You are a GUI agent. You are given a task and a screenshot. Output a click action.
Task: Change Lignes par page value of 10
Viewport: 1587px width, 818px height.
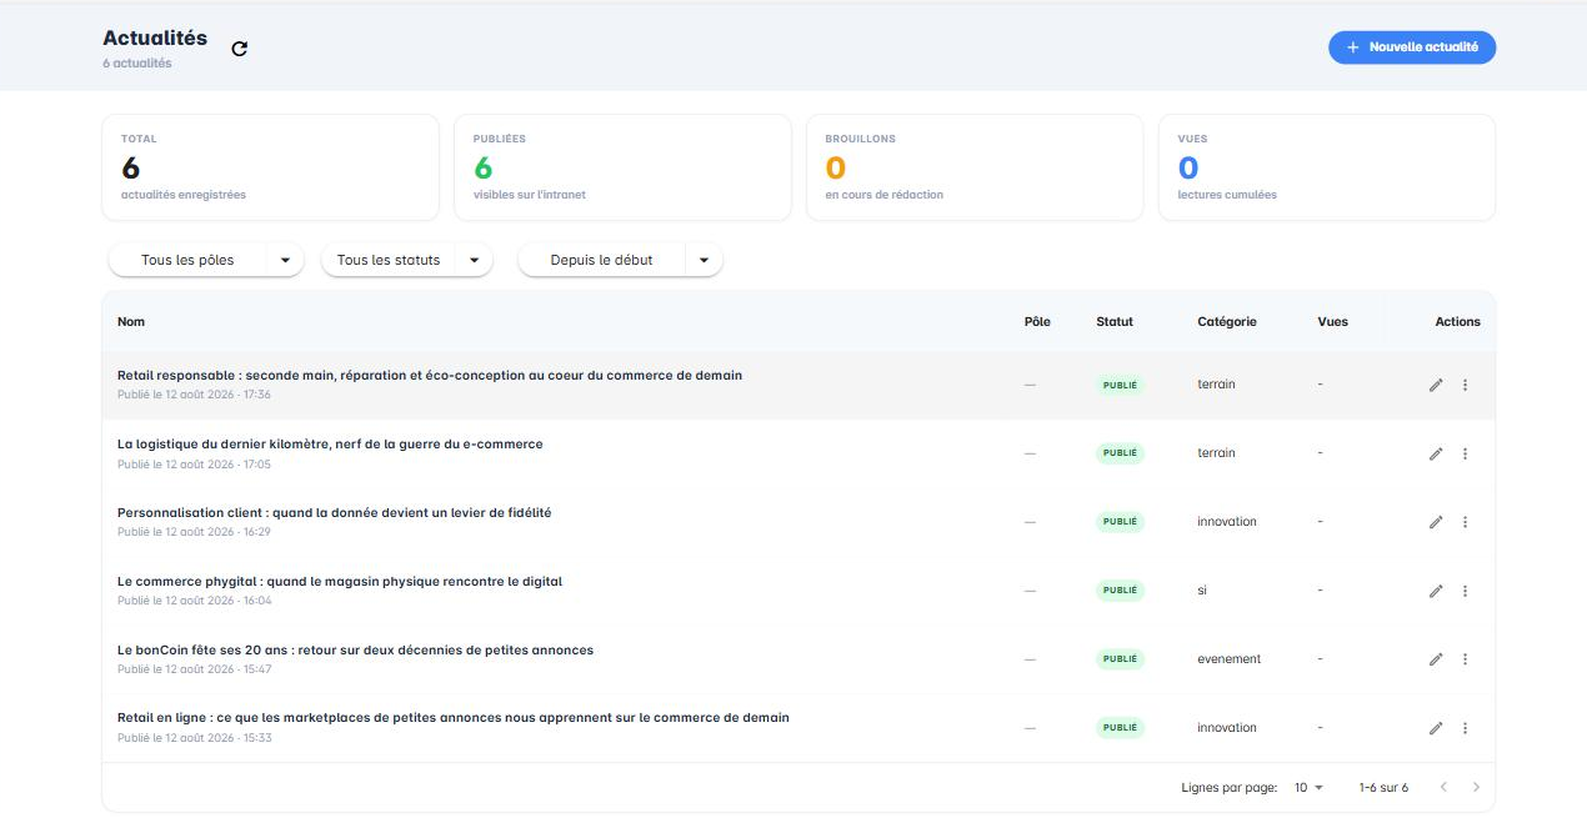(1308, 788)
